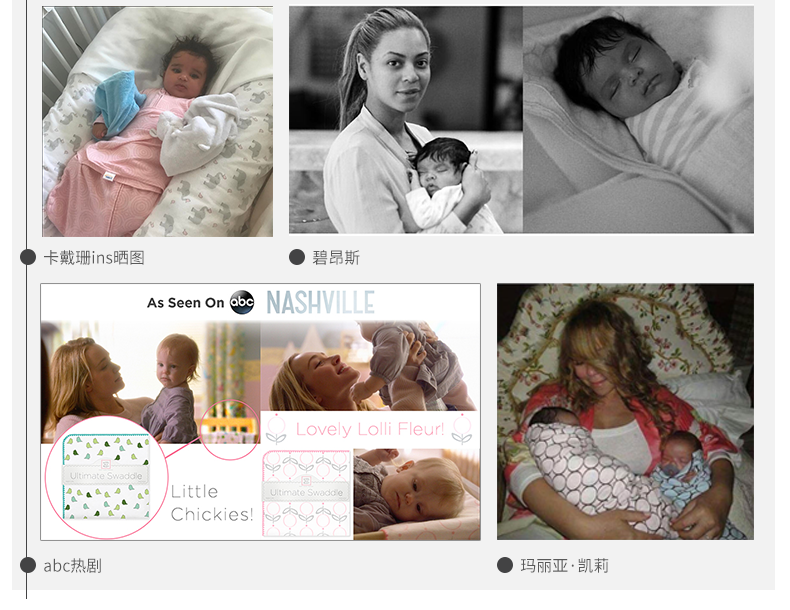Click the bullet dot beside 碧昂斯

pyautogui.click(x=297, y=257)
